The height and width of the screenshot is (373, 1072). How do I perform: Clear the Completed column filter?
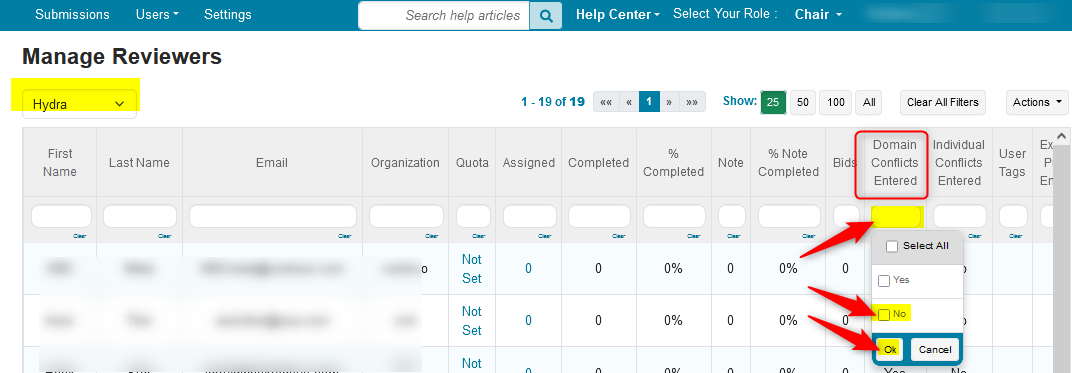point(618,236)
